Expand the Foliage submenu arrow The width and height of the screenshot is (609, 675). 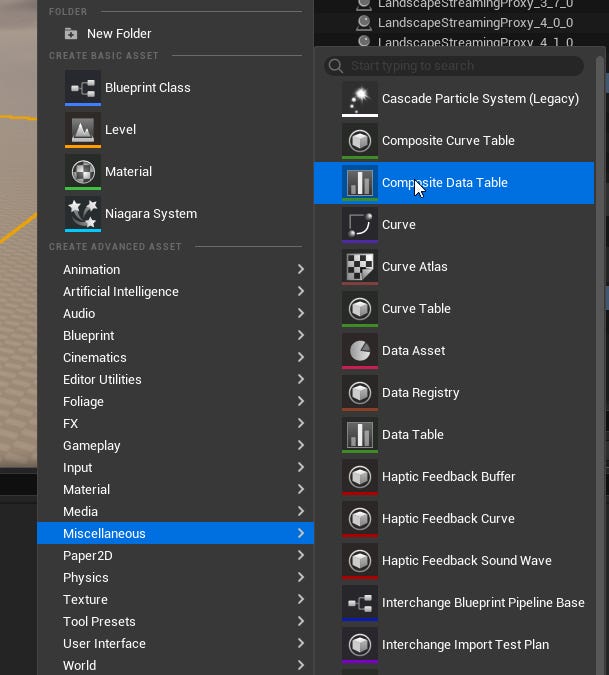pyautogui.click(x=301, y=402)
